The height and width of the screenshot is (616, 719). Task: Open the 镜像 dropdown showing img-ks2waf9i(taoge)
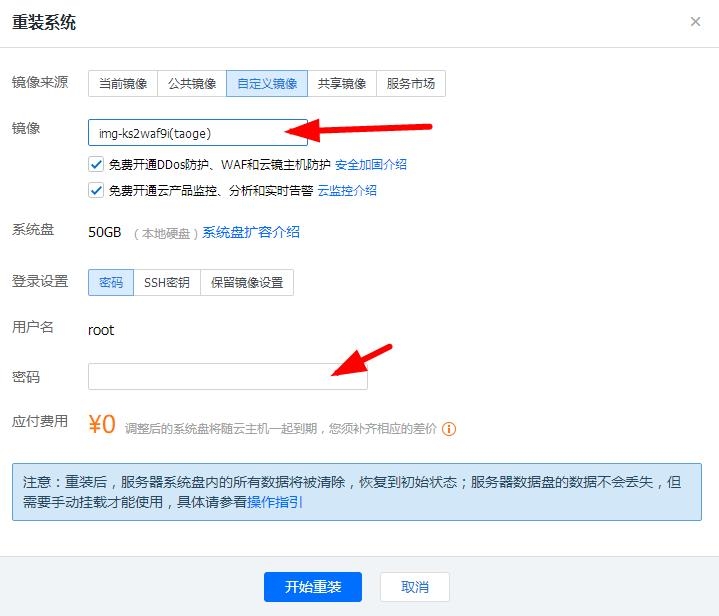197,133
